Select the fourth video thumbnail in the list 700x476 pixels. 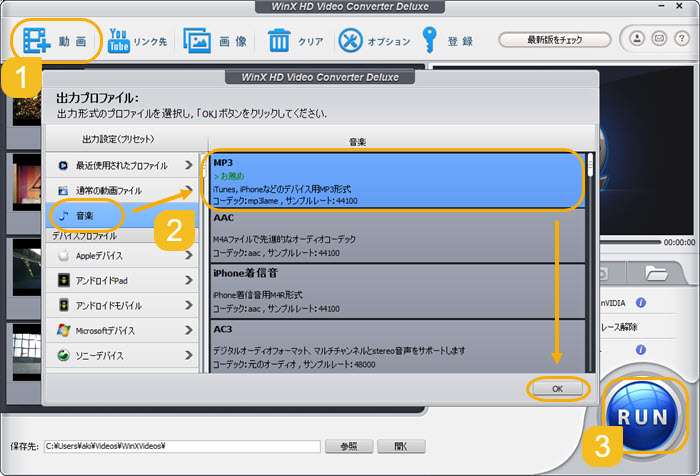click(27, 352)
